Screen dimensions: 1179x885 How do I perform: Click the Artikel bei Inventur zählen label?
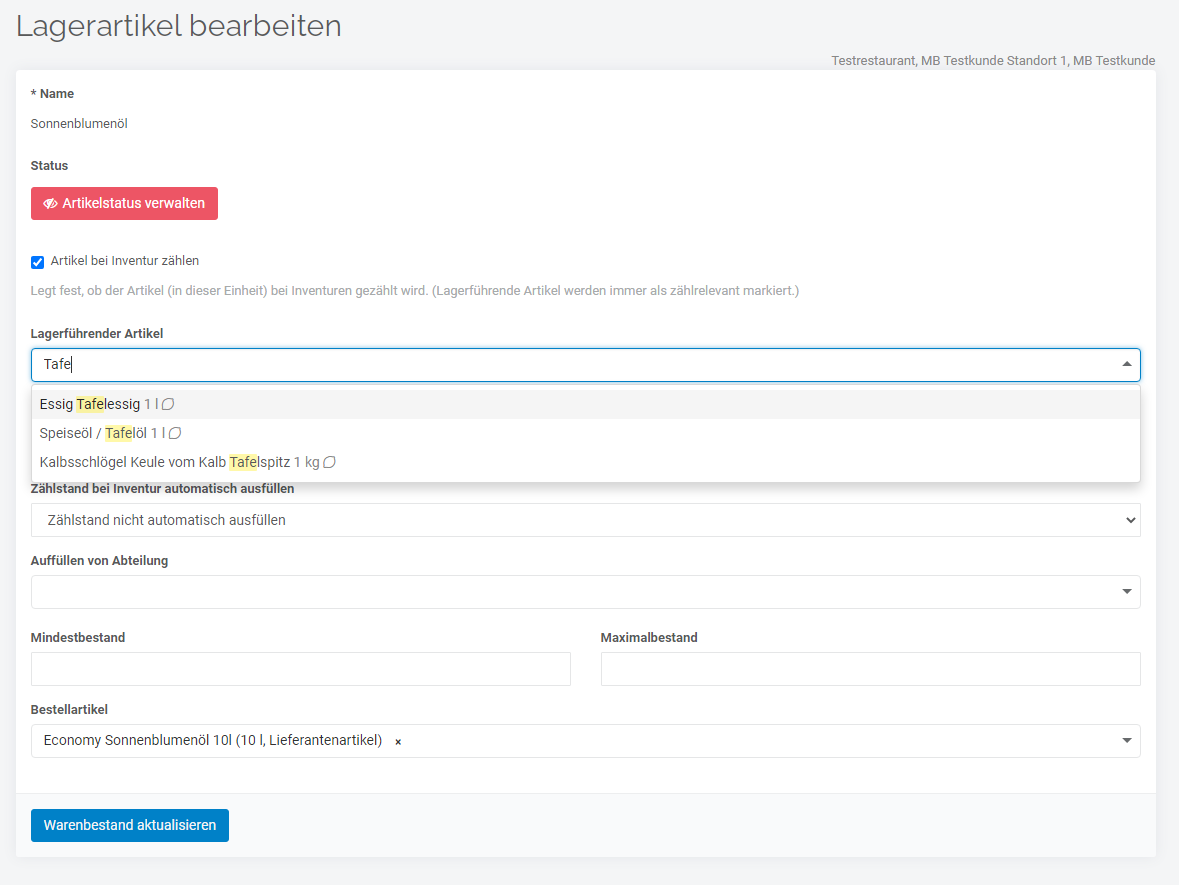pyautogui.click(x=125, y=261)
